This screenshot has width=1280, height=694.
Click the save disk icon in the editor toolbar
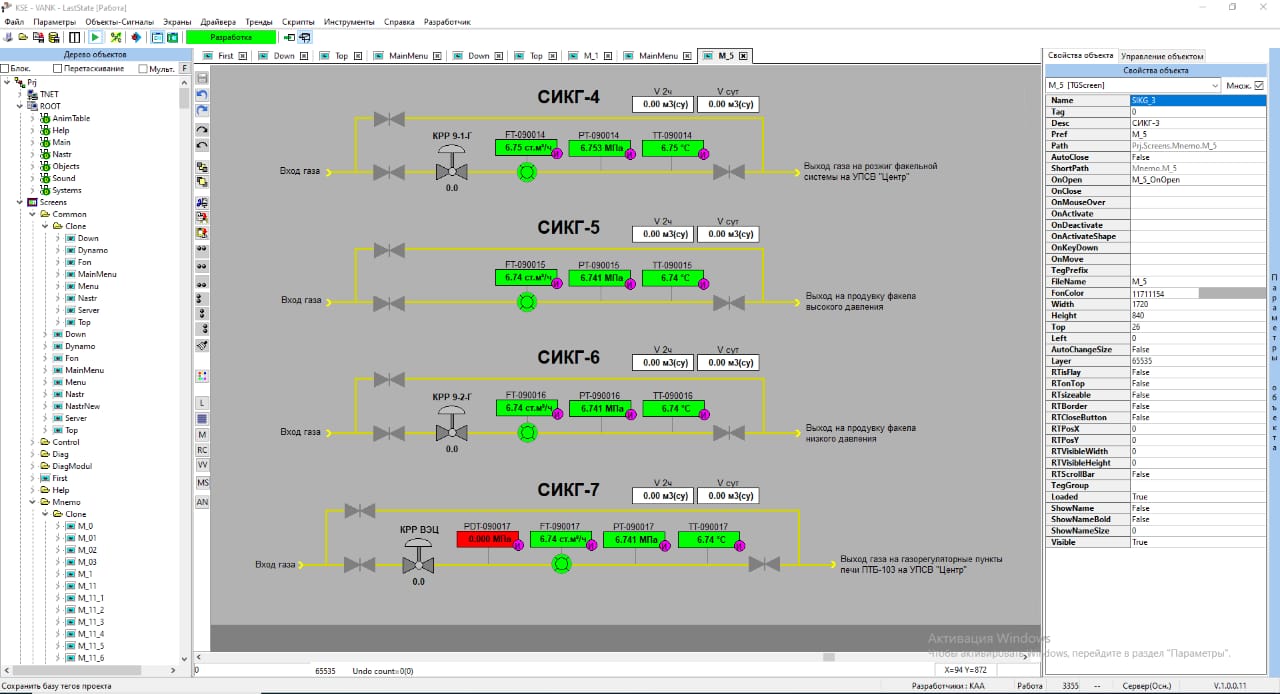202,77
